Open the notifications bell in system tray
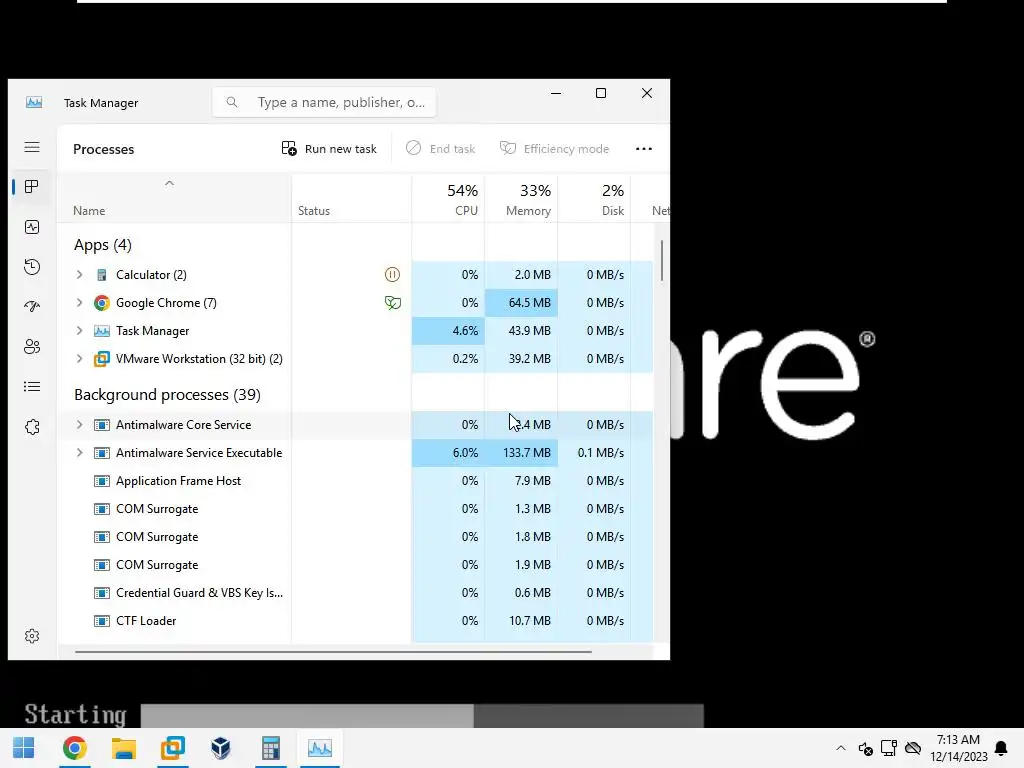Viewport: 1024px width, 768px height. 1000,748
